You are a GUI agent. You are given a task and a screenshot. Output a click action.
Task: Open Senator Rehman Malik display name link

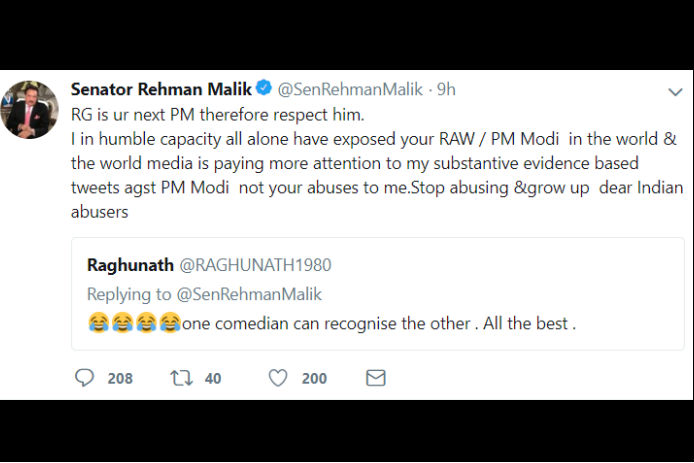[x=161, y=89]
